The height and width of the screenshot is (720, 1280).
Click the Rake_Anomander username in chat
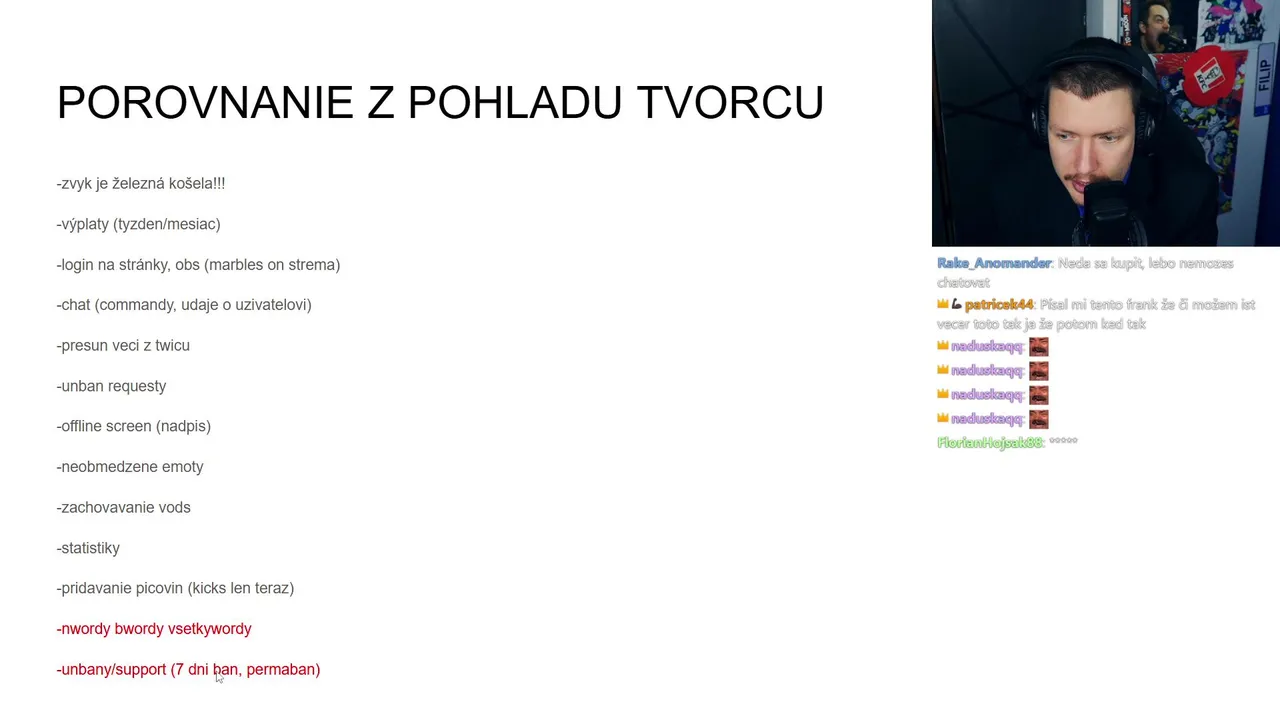[x=993, y=263]
